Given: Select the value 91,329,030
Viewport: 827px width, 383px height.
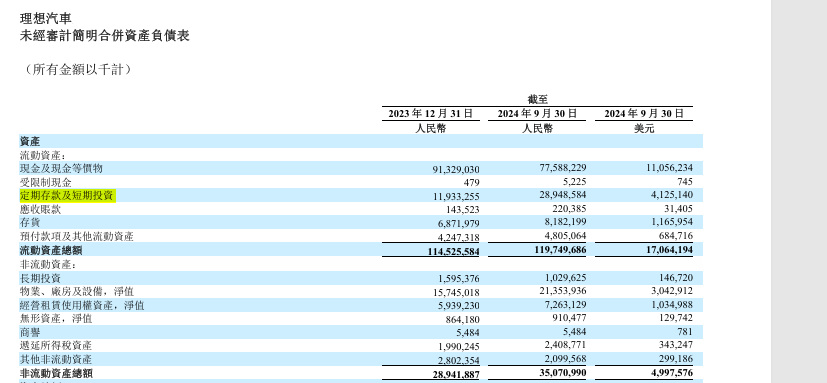Looking at the screenshot, I should pyautogui.click(x=456, y=169).
